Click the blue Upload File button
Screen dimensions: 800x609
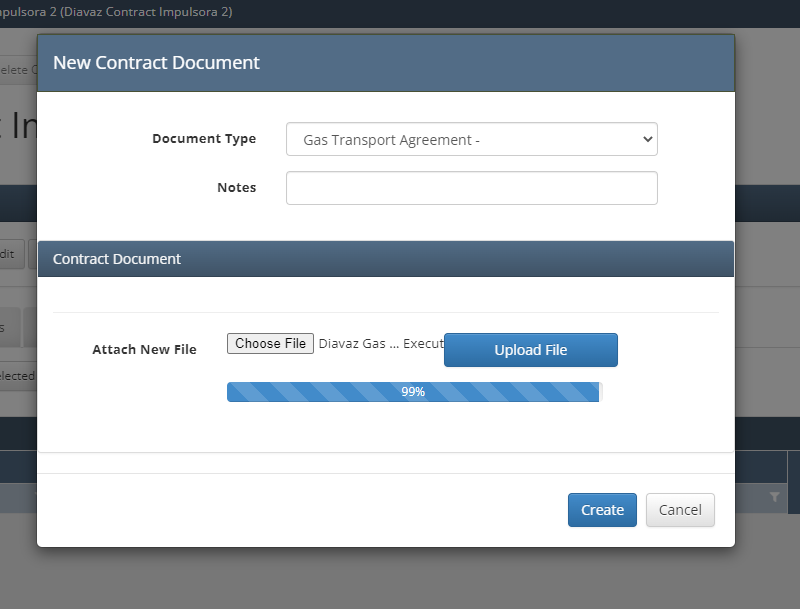530,350
